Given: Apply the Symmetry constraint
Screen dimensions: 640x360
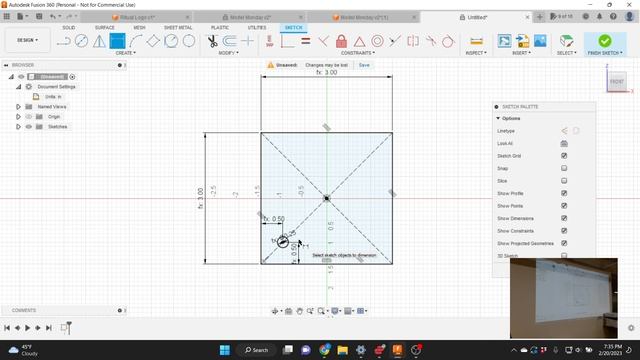Looking at the screenshot, I should pyautogui.click(x=413, y=41).
